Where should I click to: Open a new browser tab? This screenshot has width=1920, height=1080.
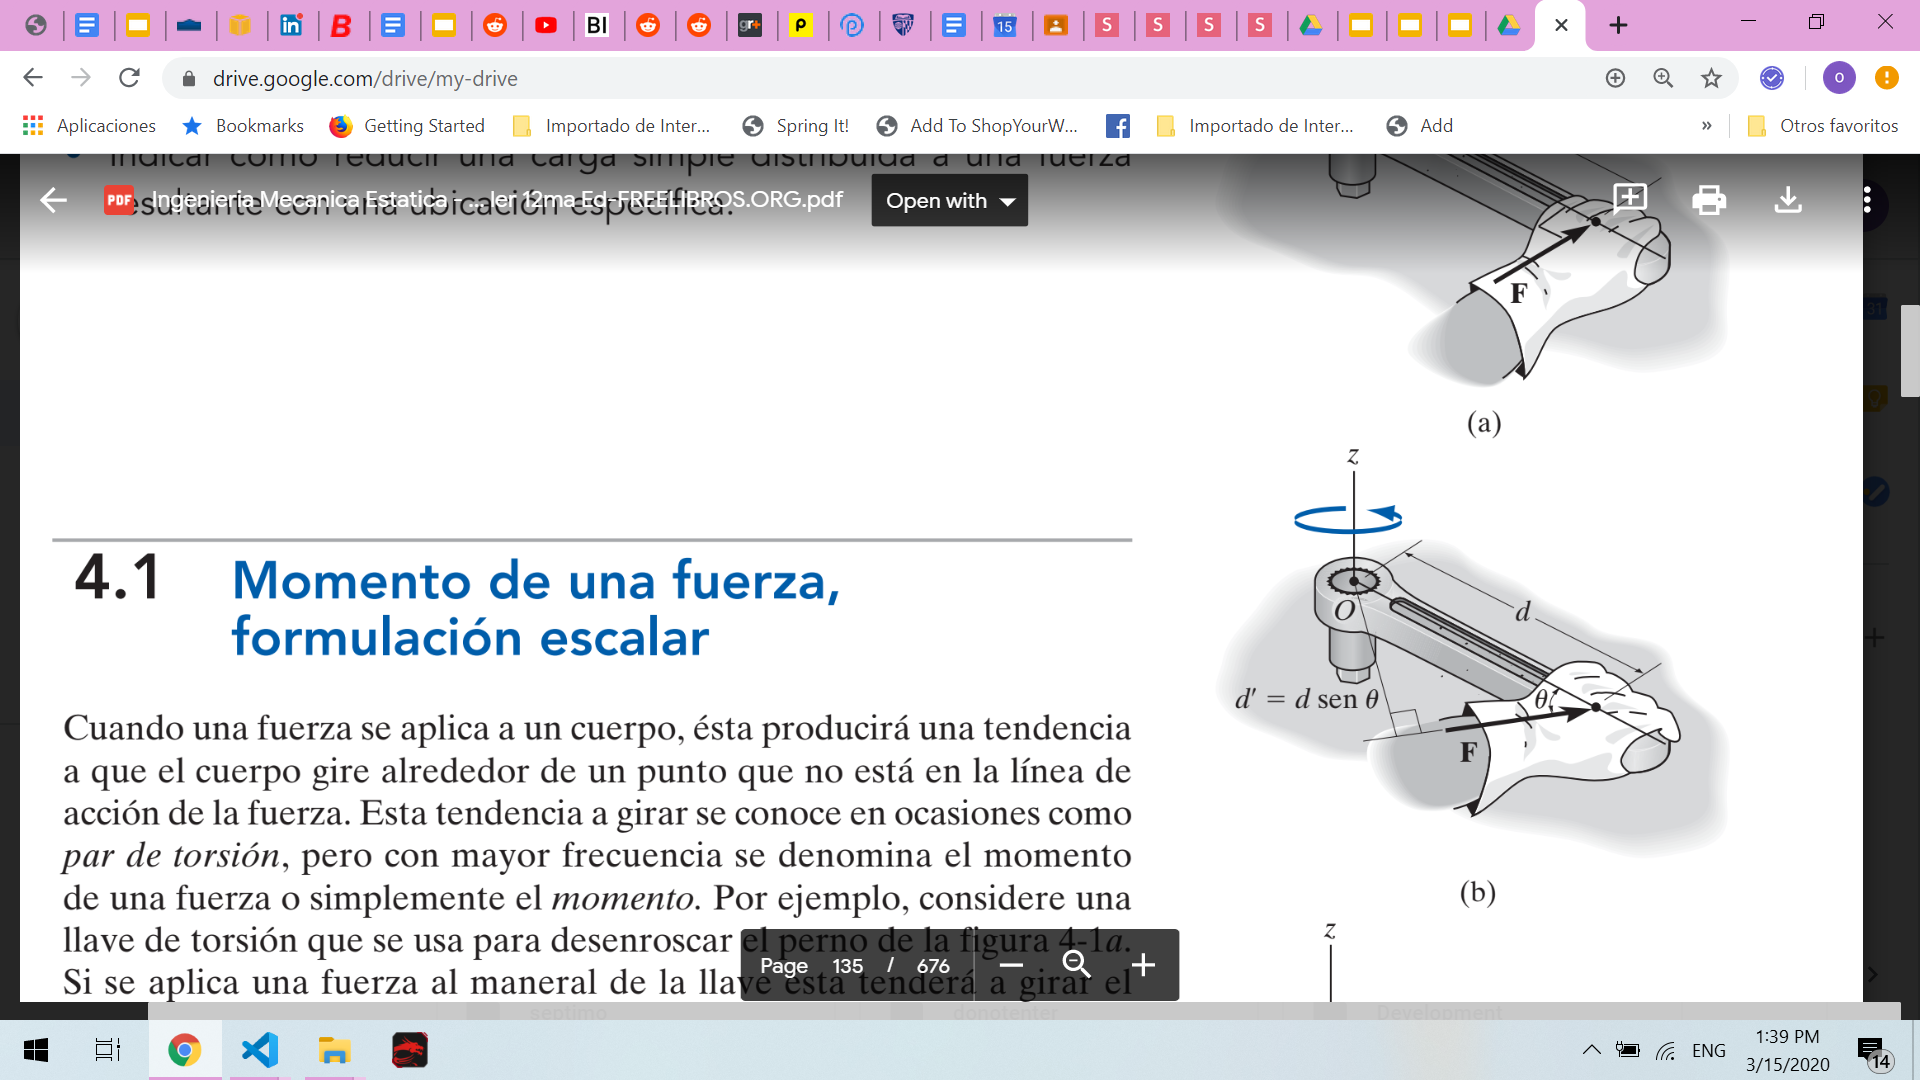1618,25
